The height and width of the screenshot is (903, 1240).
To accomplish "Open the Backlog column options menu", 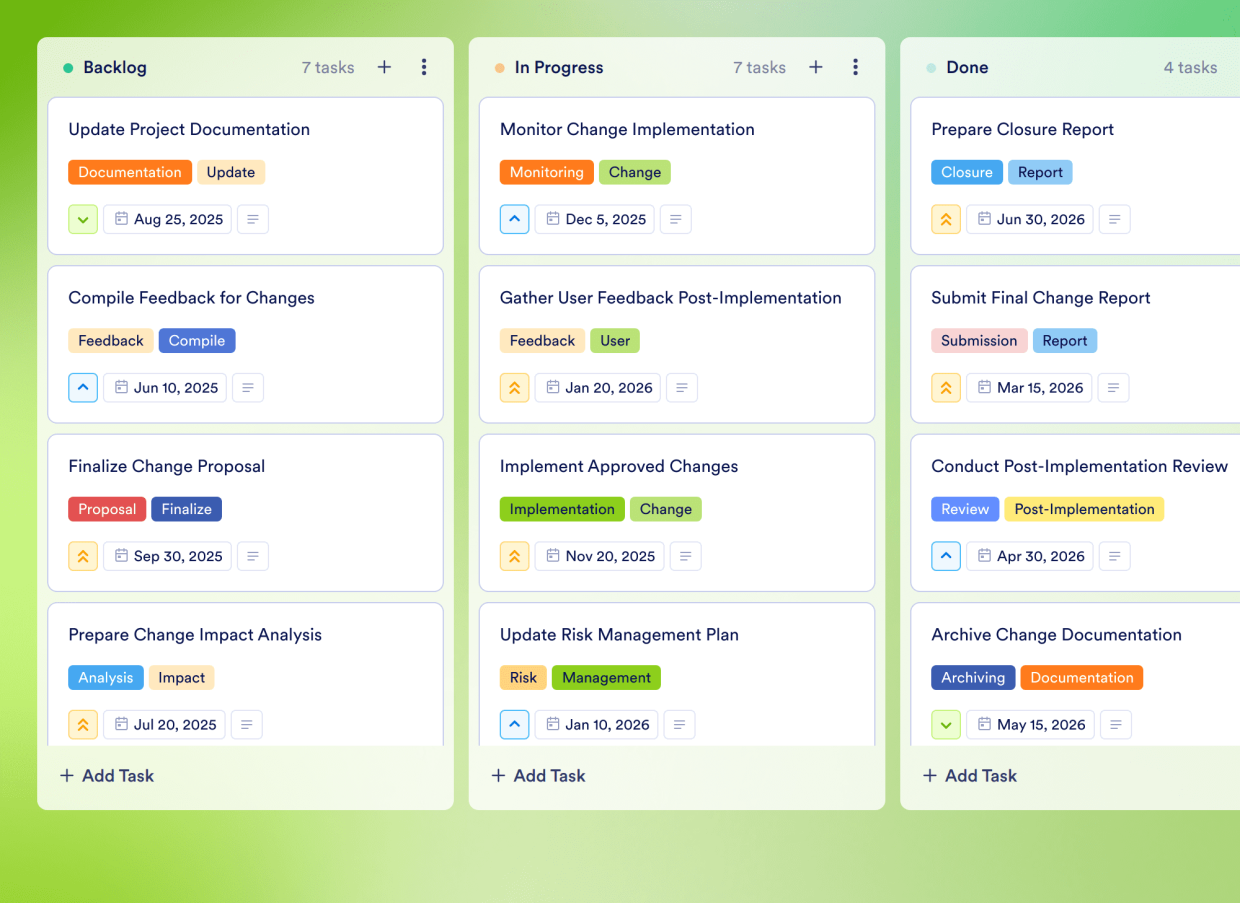I will 424,67.
